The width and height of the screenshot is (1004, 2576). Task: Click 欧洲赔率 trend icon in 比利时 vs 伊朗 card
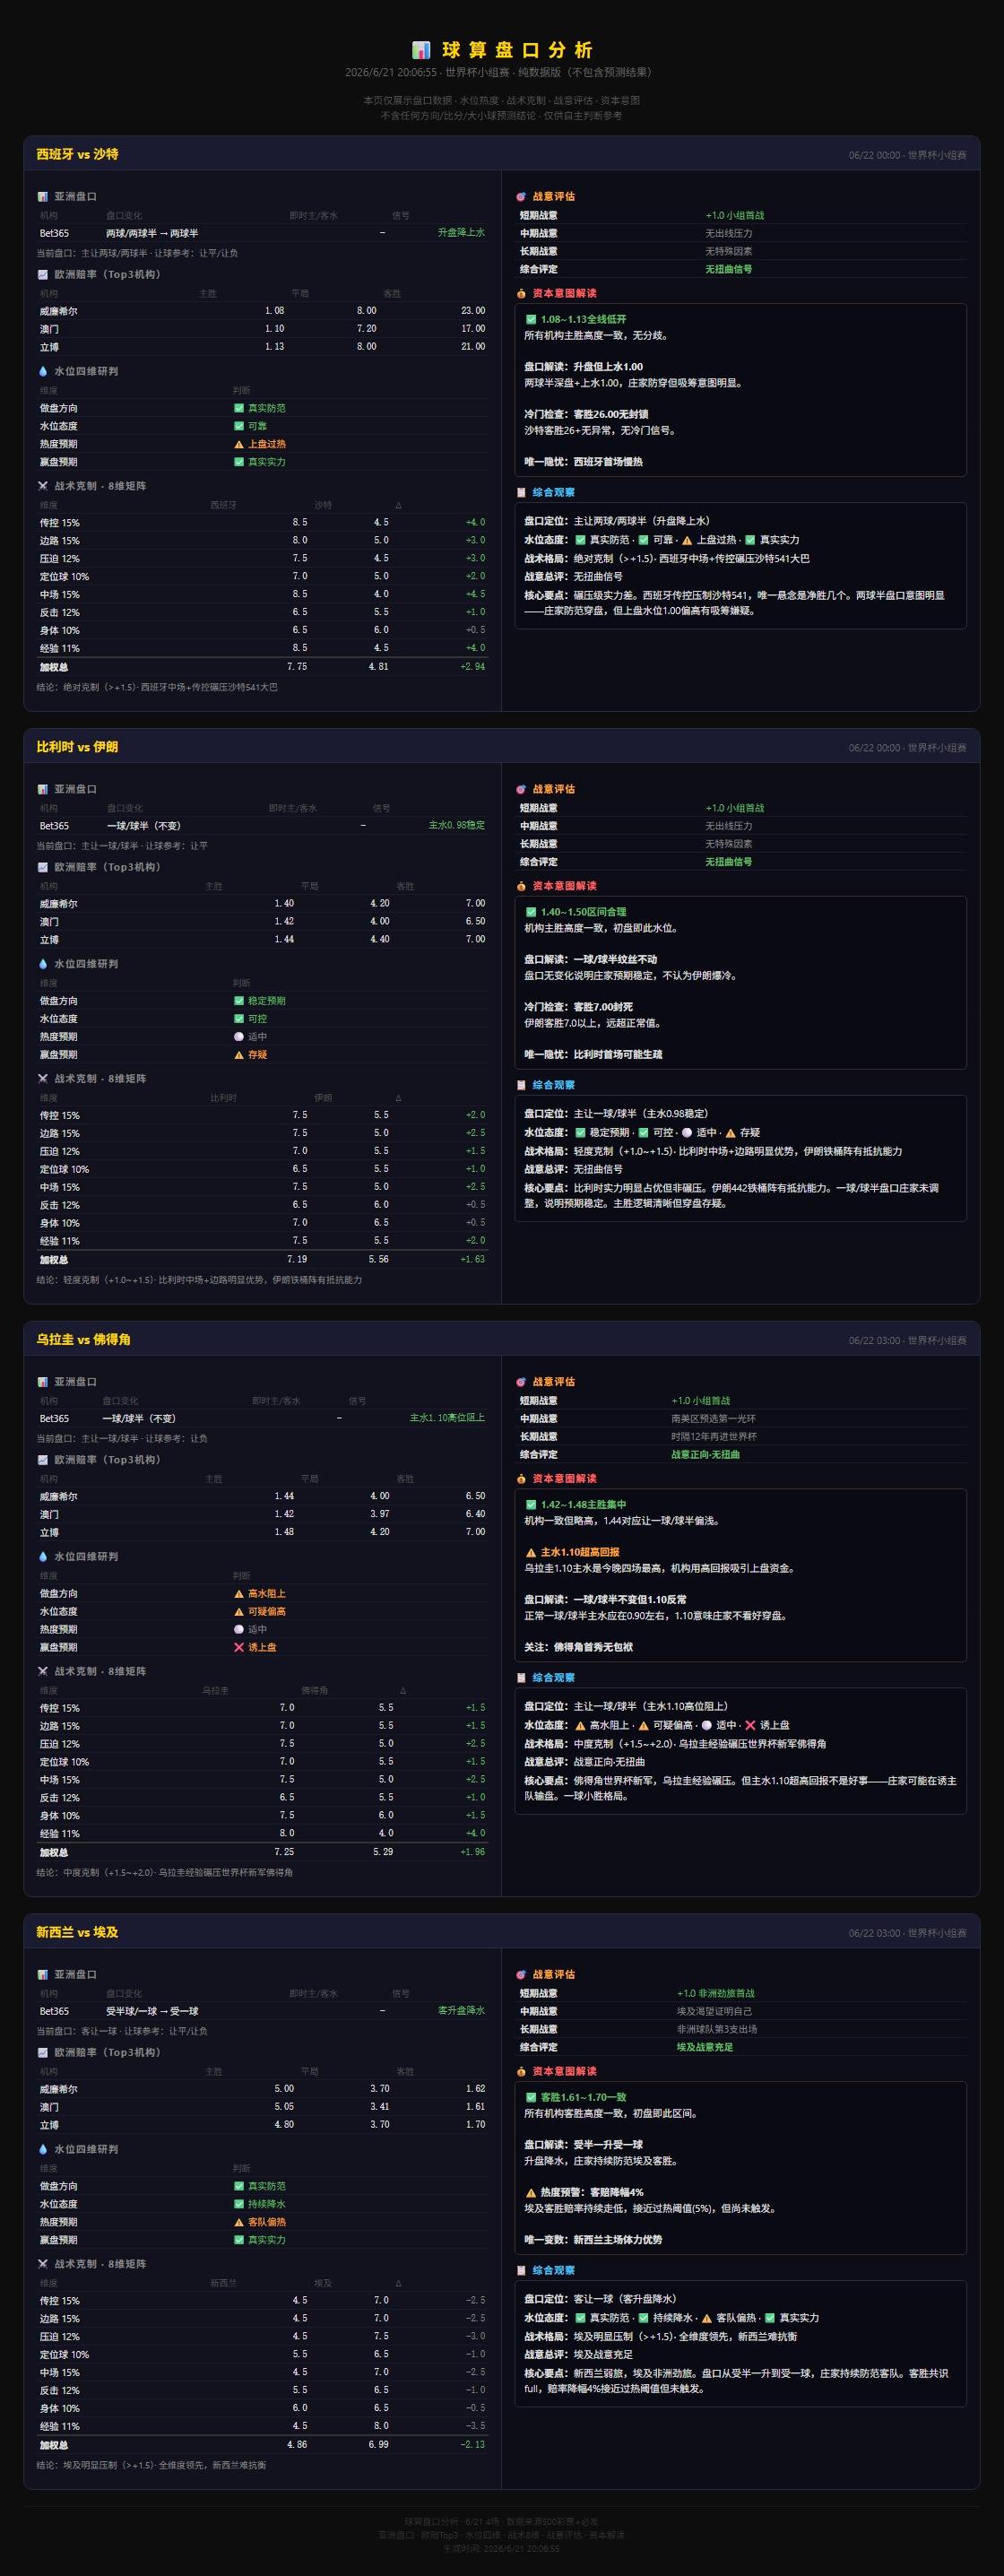[x=42, y=868]
